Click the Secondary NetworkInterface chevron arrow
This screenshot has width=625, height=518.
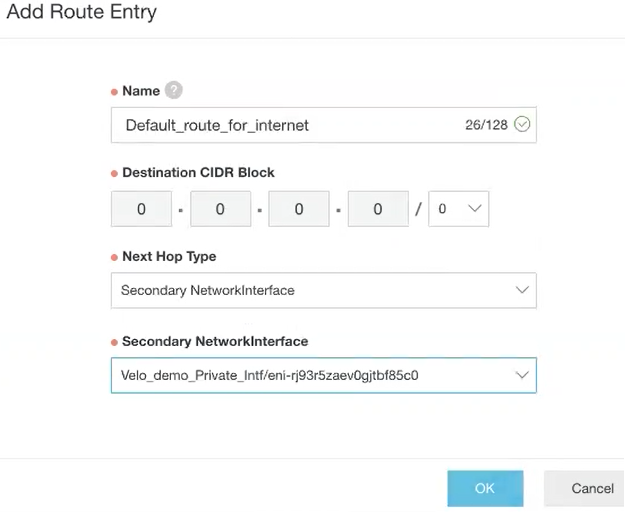pos(521,375)
